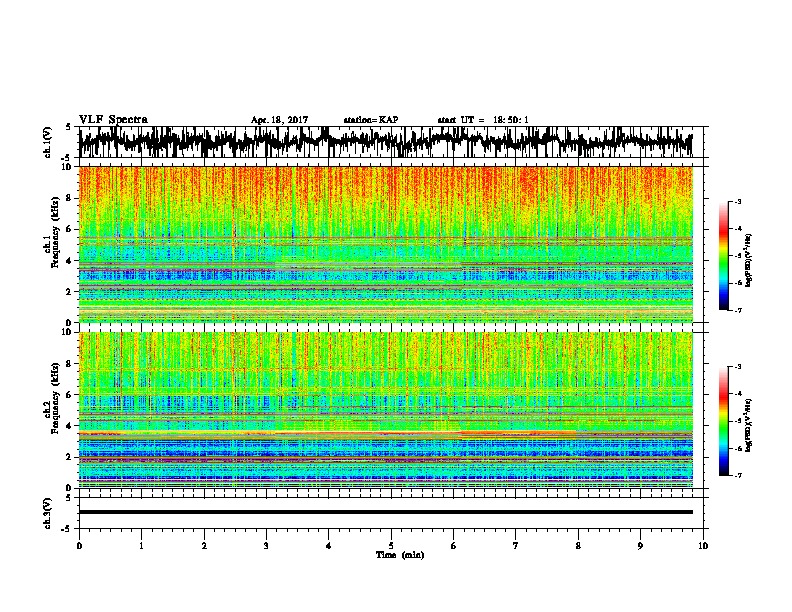Click the "8" kHz tick of ch.2 spectrogram
The image size is (792, 612).
click(70, 364)
